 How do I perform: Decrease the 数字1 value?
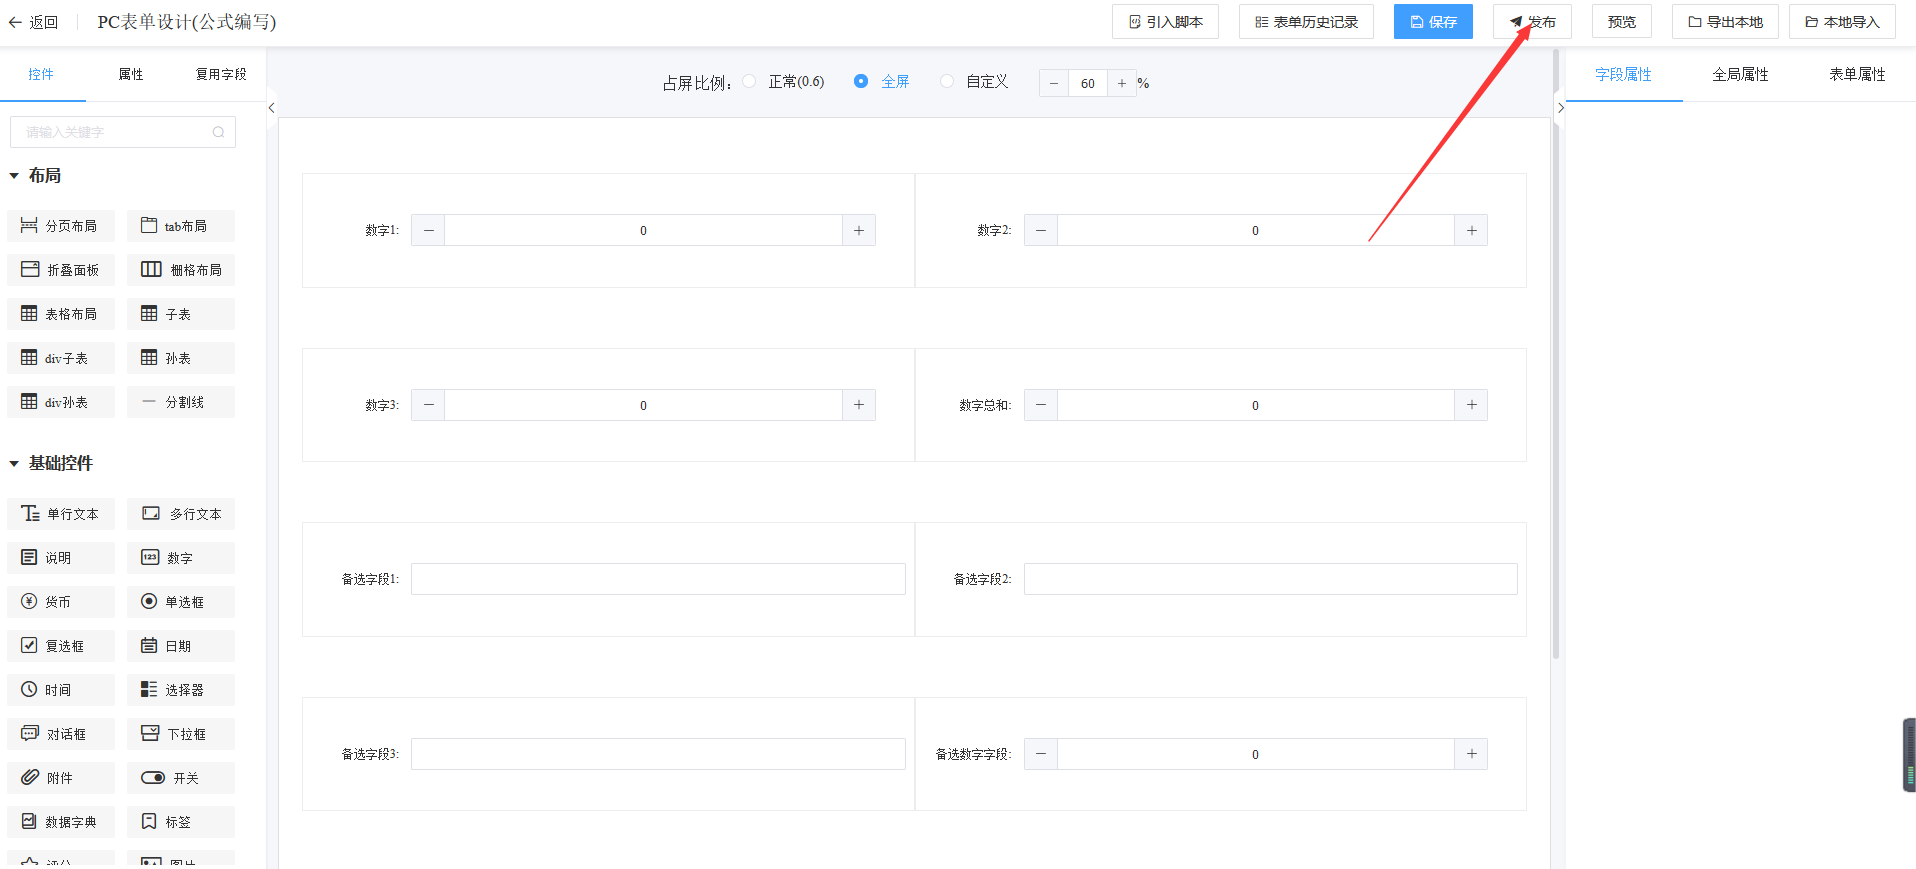click(x=428, y=230)
